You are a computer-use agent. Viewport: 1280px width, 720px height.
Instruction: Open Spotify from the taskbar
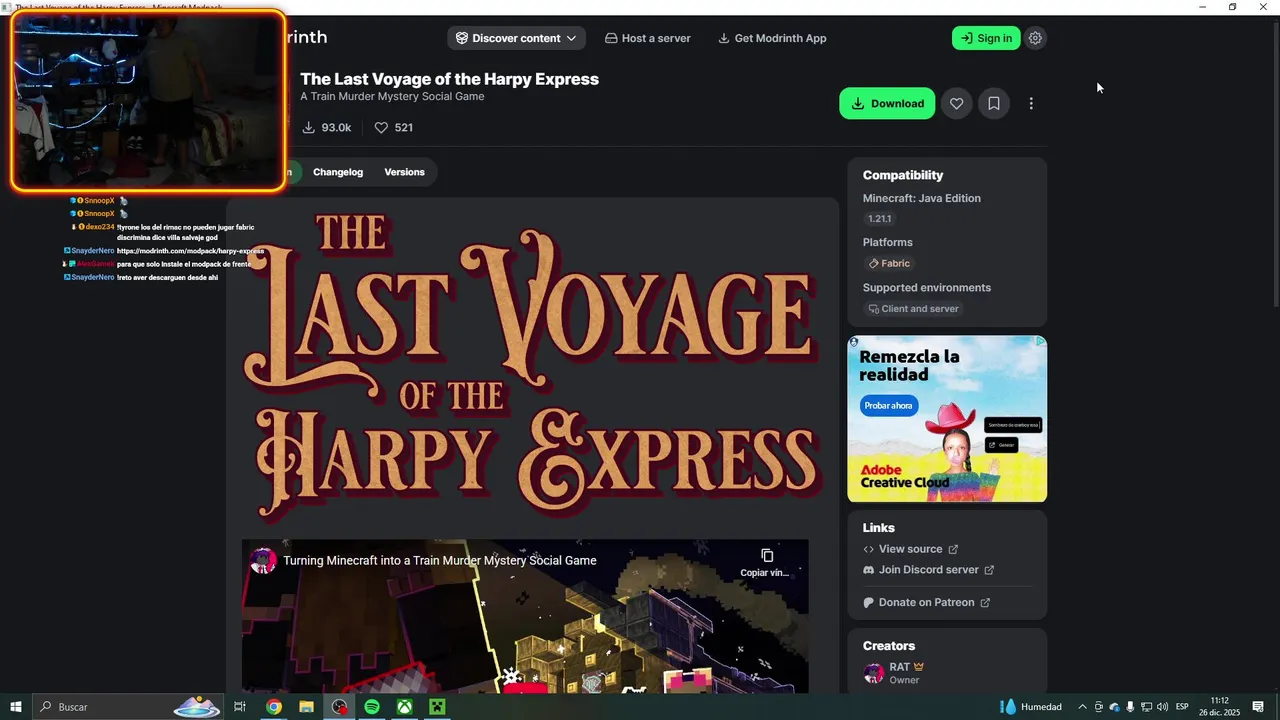point(372,707)
